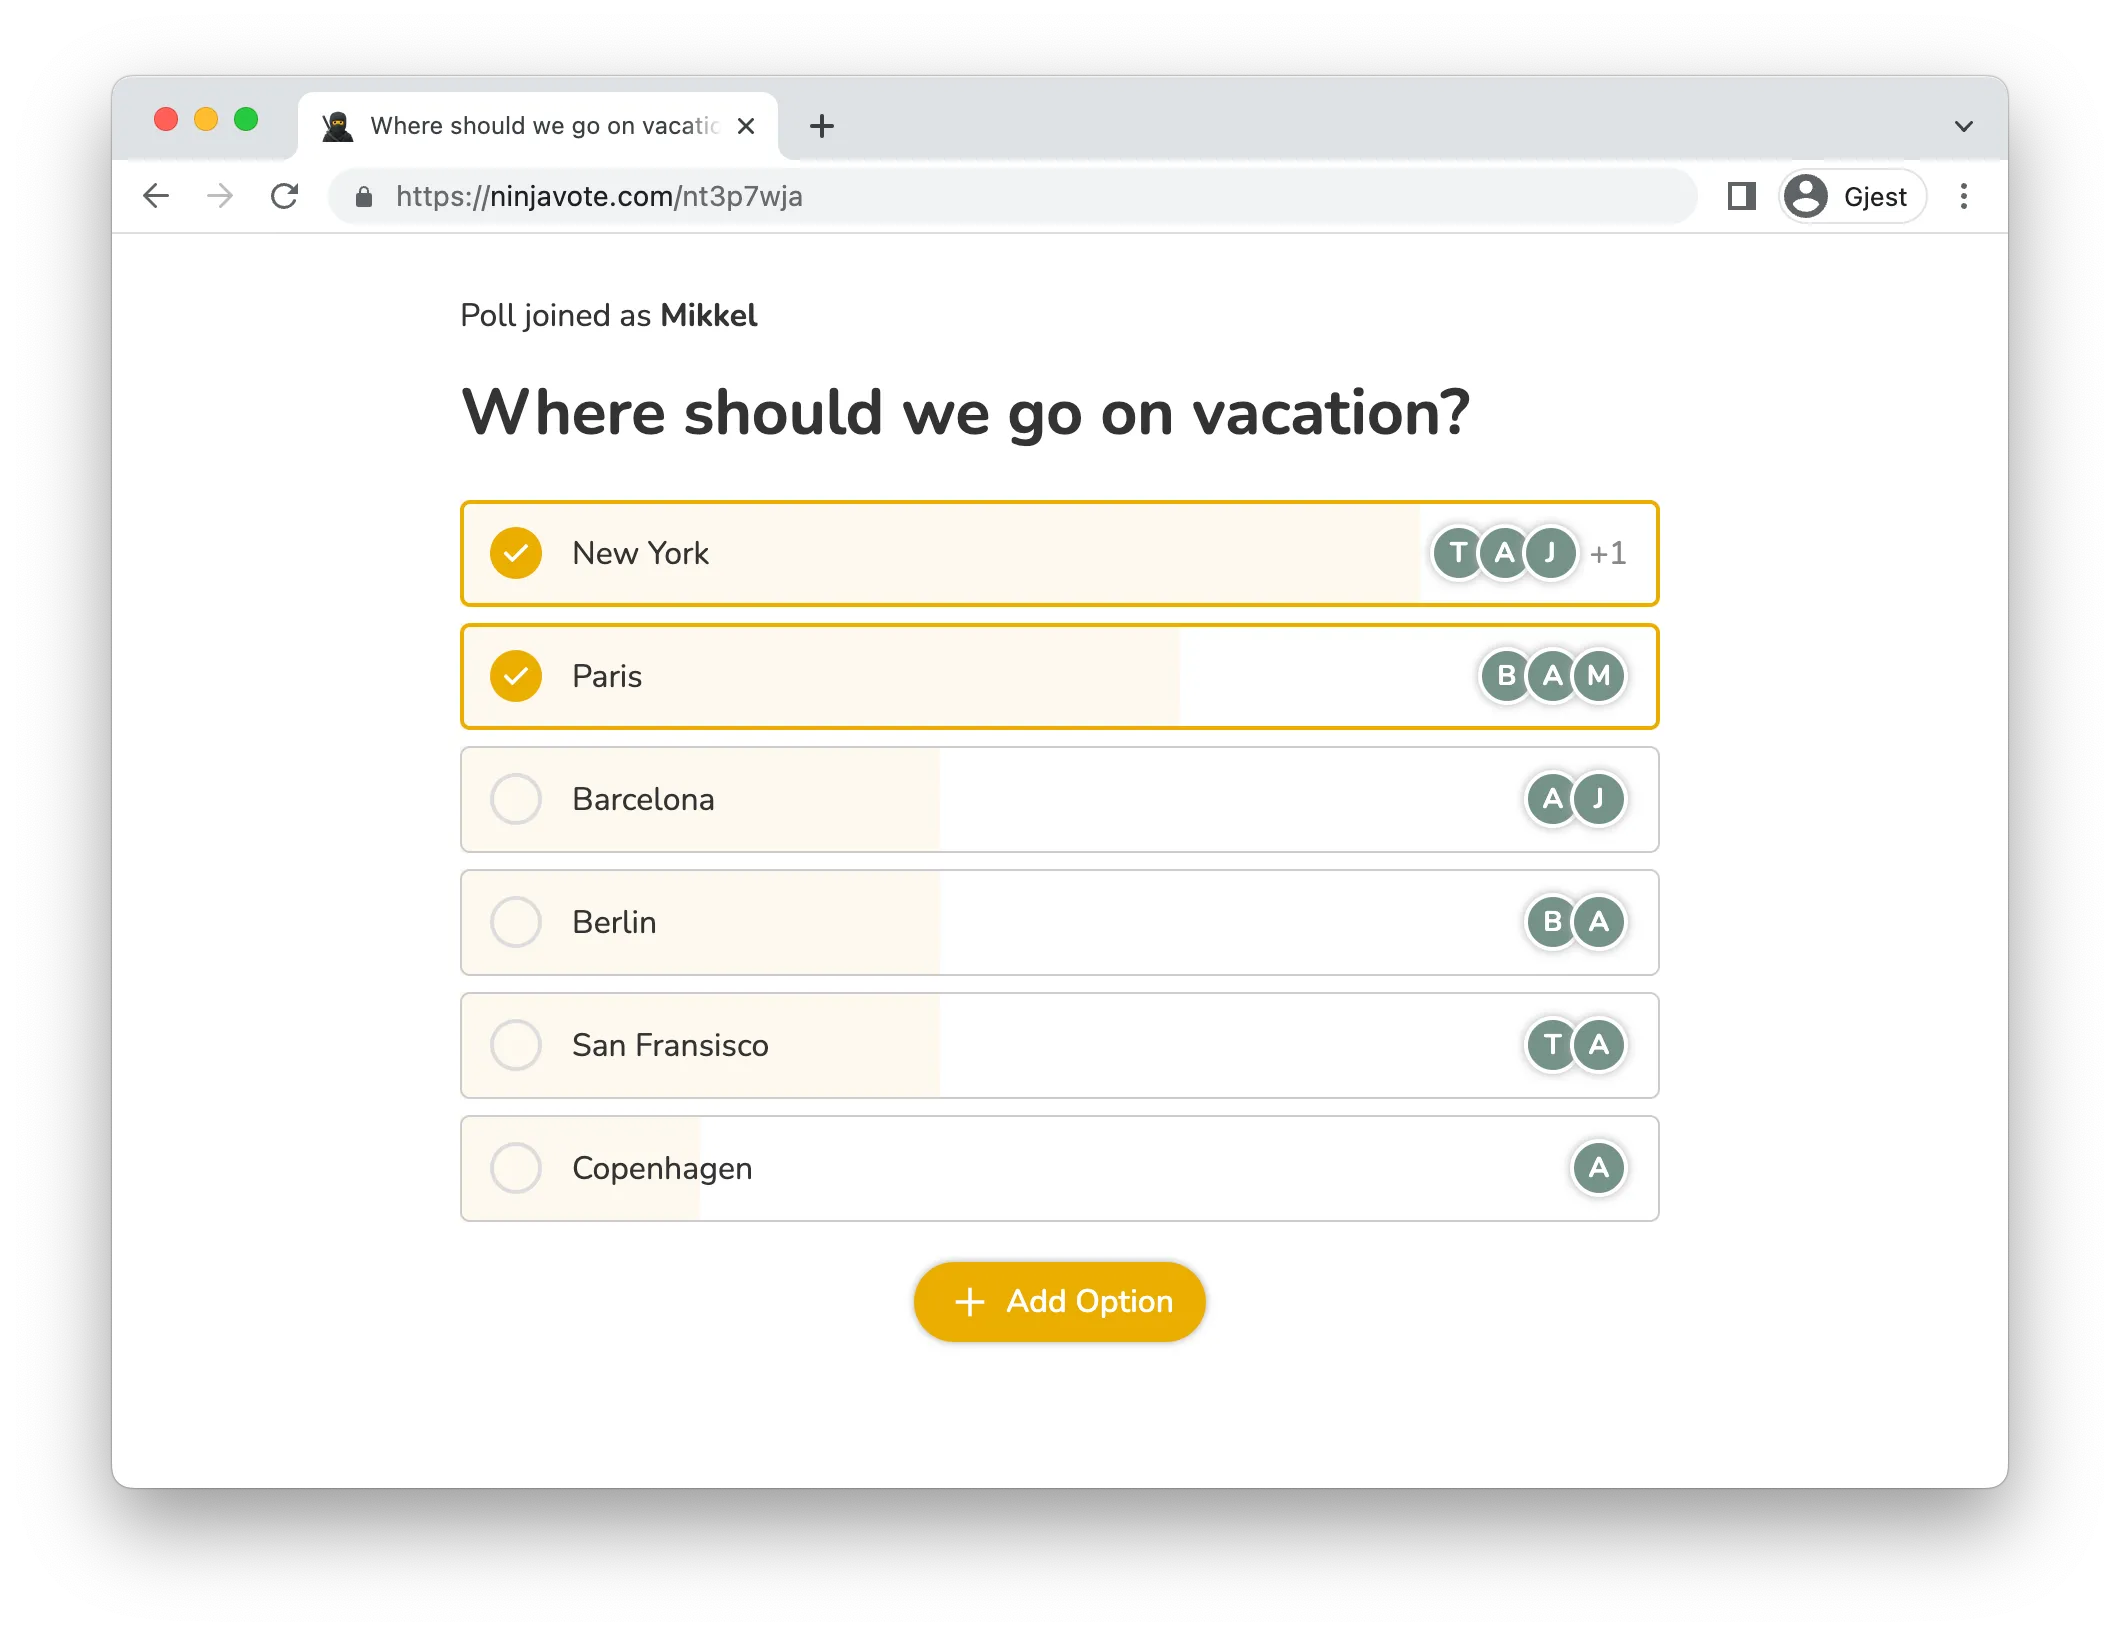Expand the tab search chevron
The height and width of the screenshot is (1636, 2120).
pyautogui.click(x=1963, y=126)
